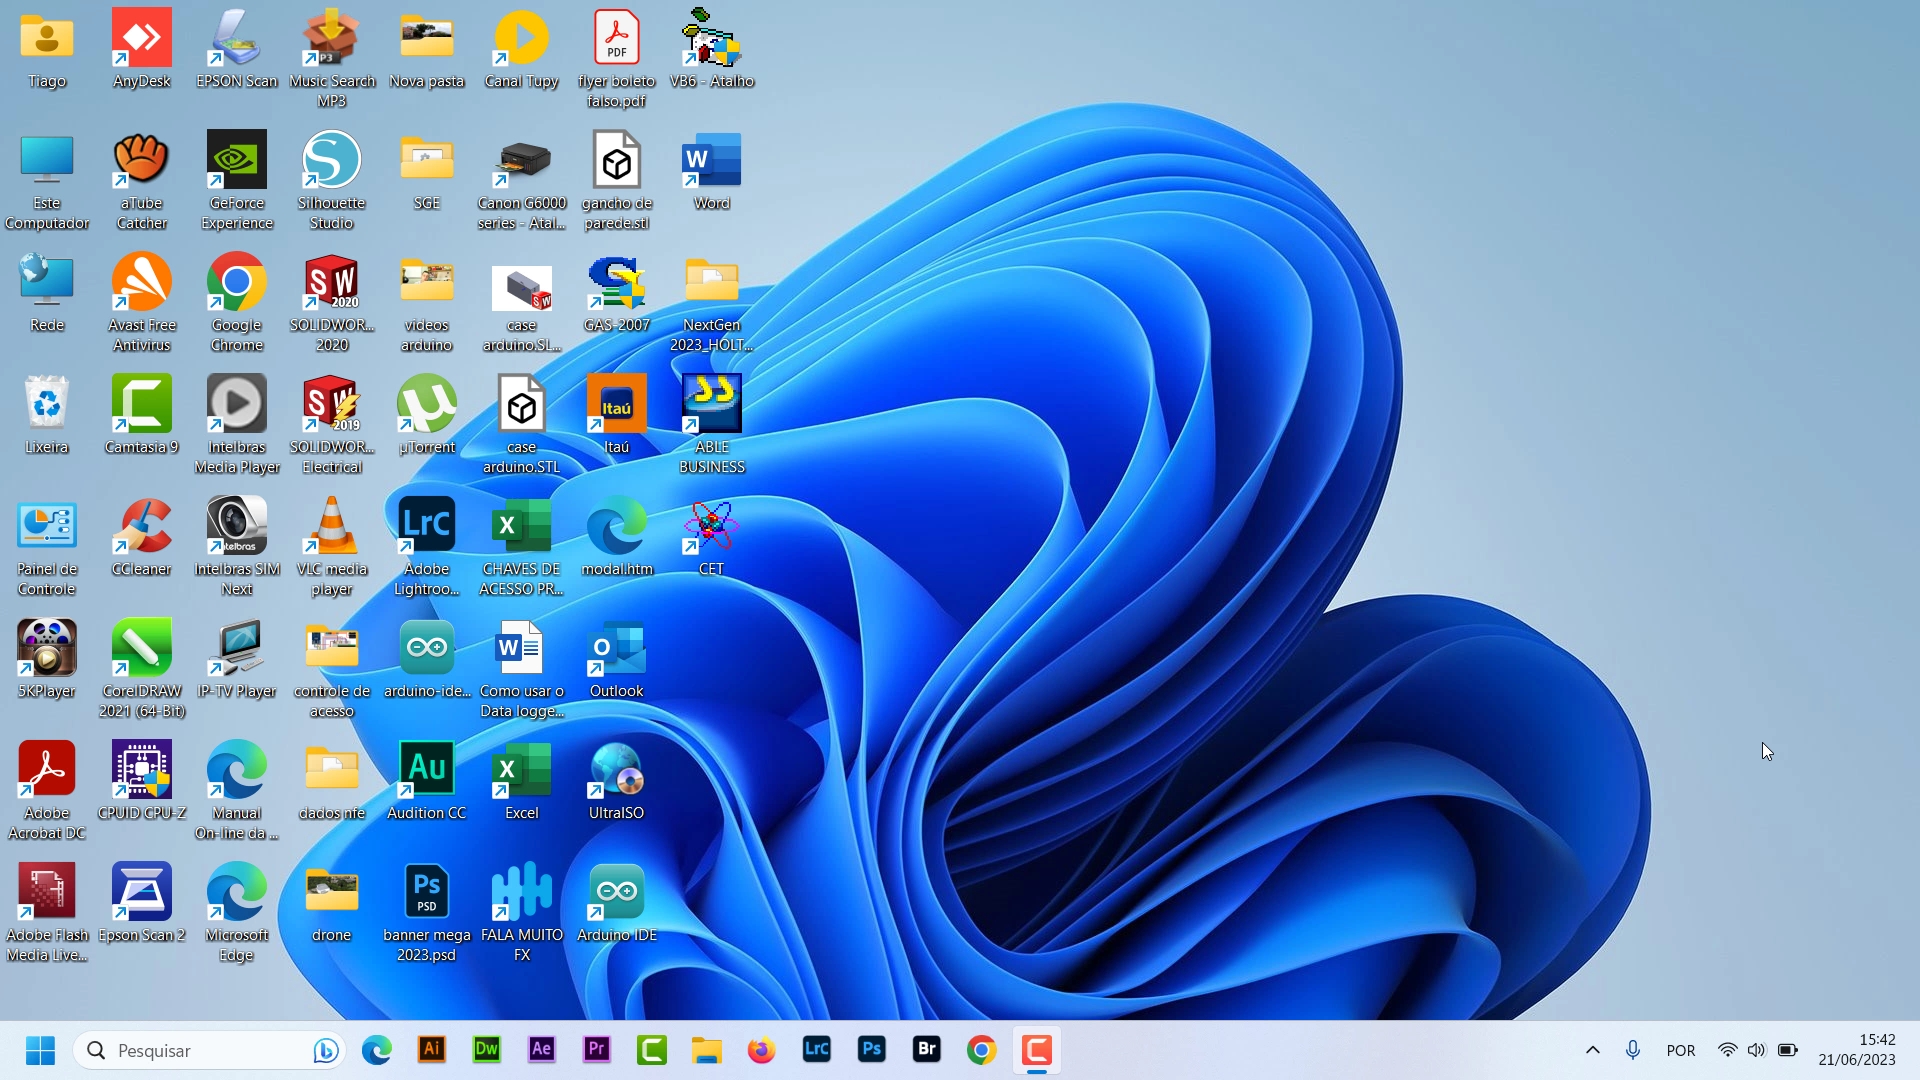Screen dimensions: 1920x1080
Task: Open the Wi-Fi network tray icon
Action: (1727, 1050)
